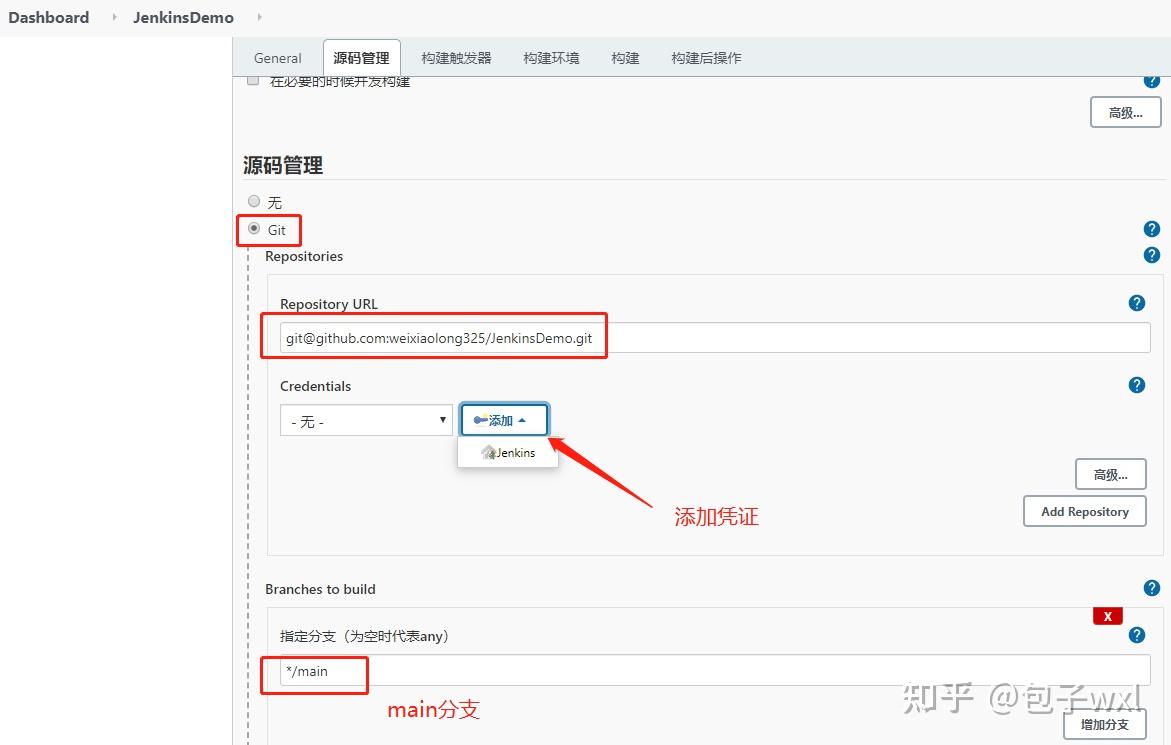
Task: Open help for Credentials section
Action: 1137,385
